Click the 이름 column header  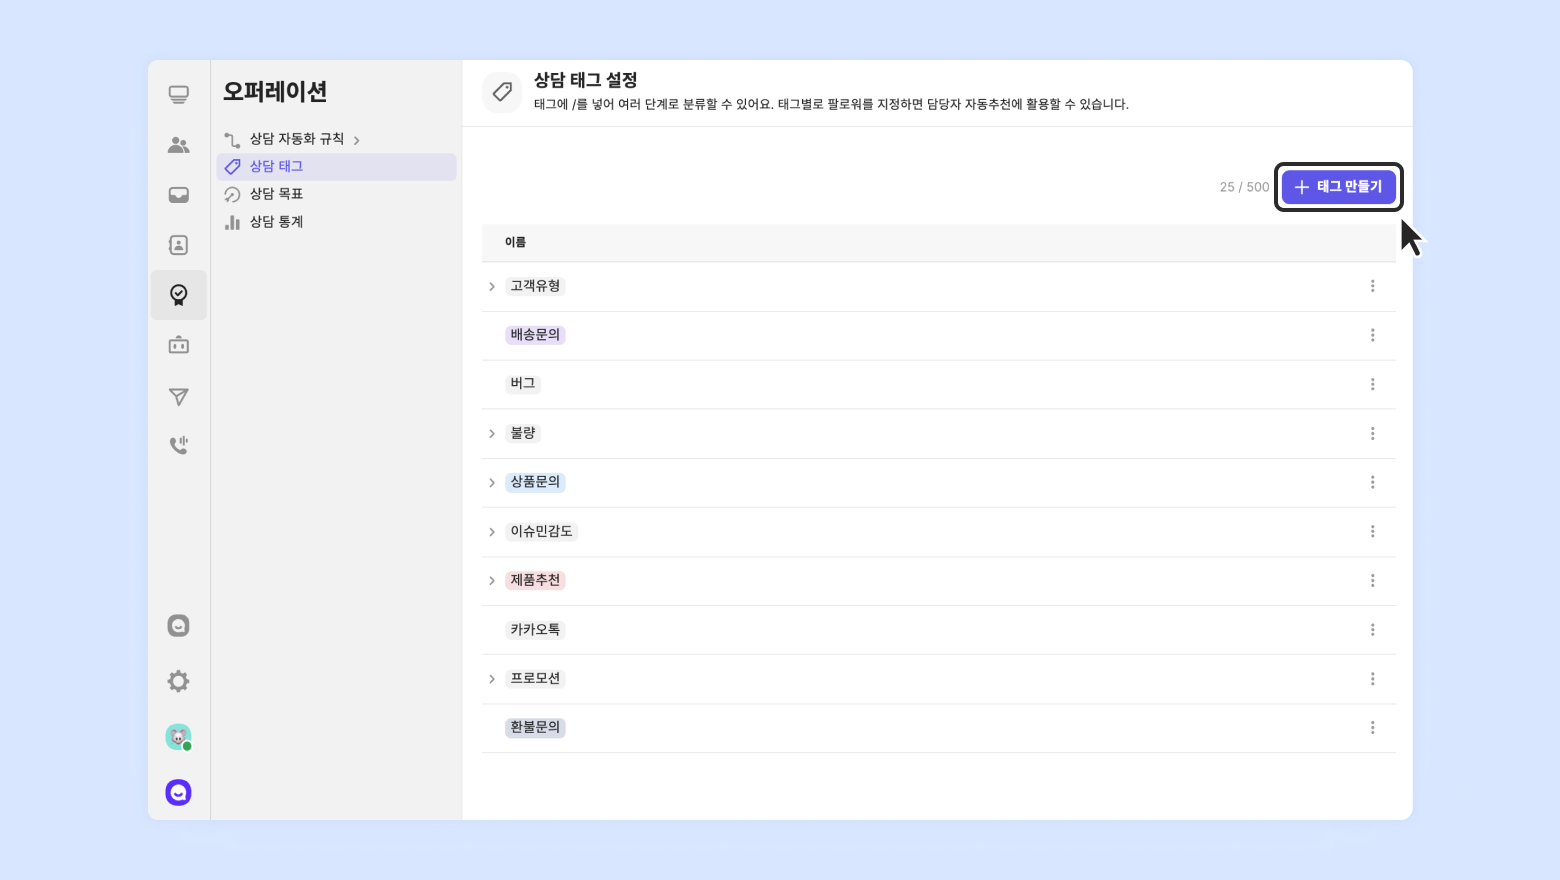515,242
